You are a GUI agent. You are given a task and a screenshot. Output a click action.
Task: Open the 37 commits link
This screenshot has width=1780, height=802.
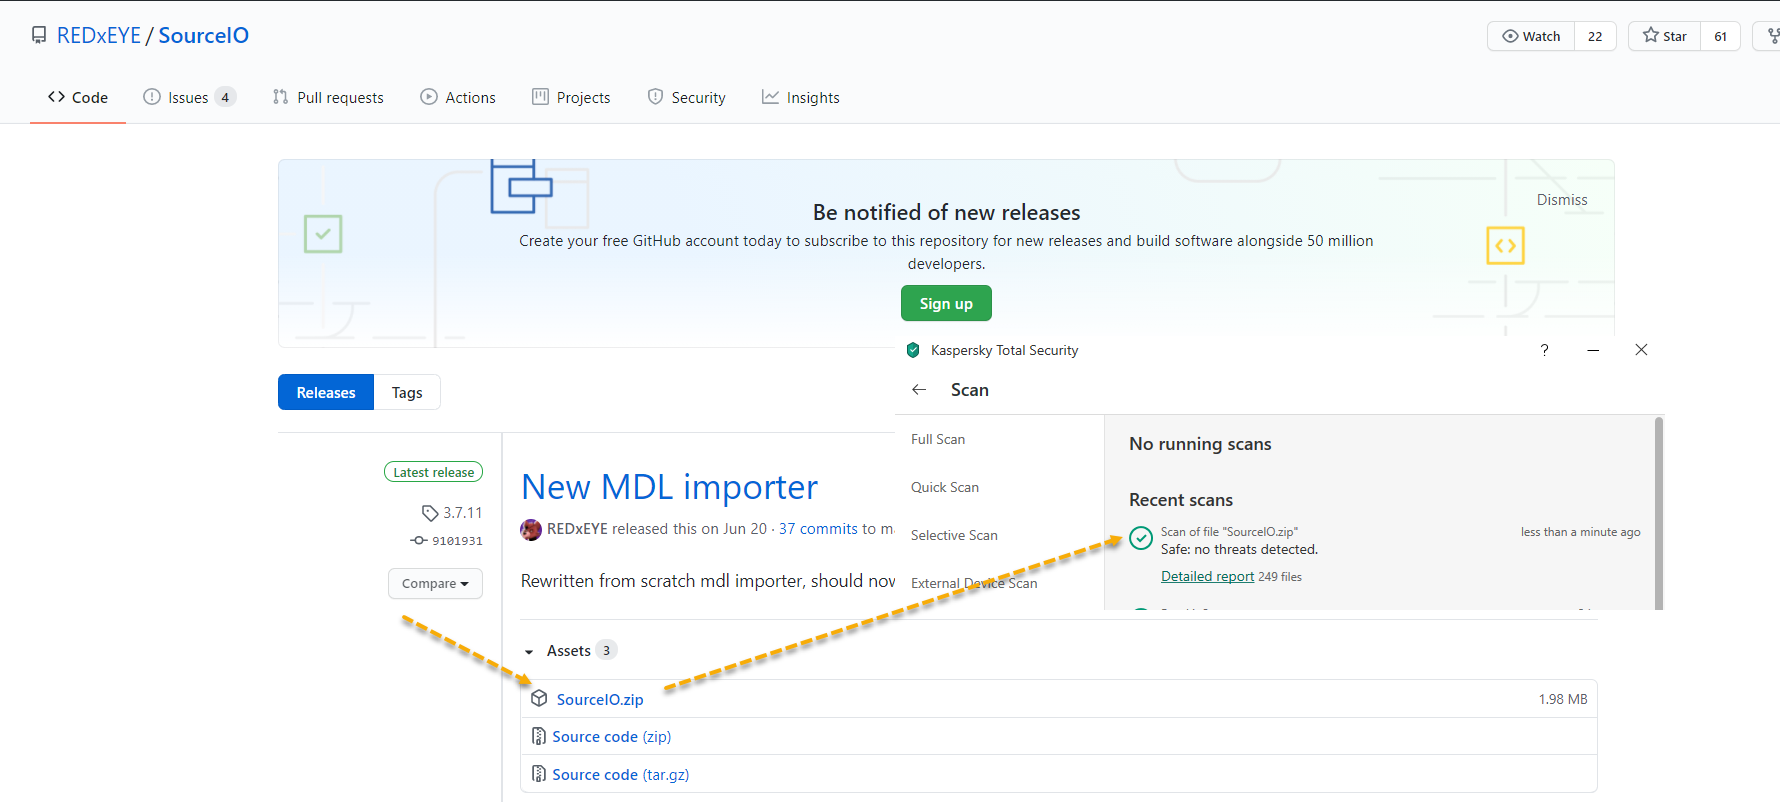819,529
